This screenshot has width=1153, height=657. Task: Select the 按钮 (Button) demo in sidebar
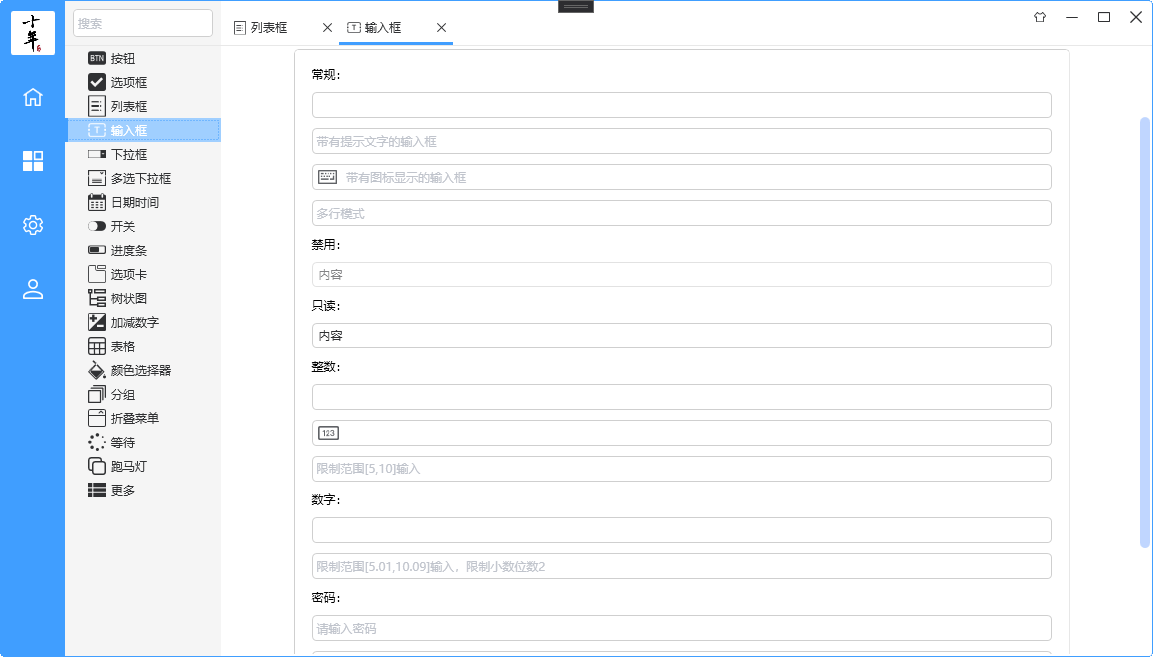point(121,58)
